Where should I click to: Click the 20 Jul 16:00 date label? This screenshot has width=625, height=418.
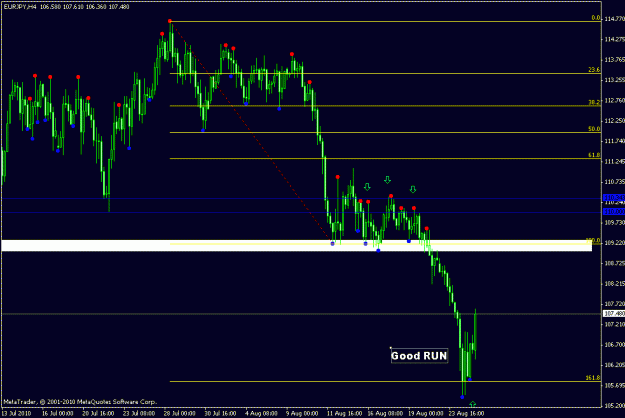(x=98, y=414)
